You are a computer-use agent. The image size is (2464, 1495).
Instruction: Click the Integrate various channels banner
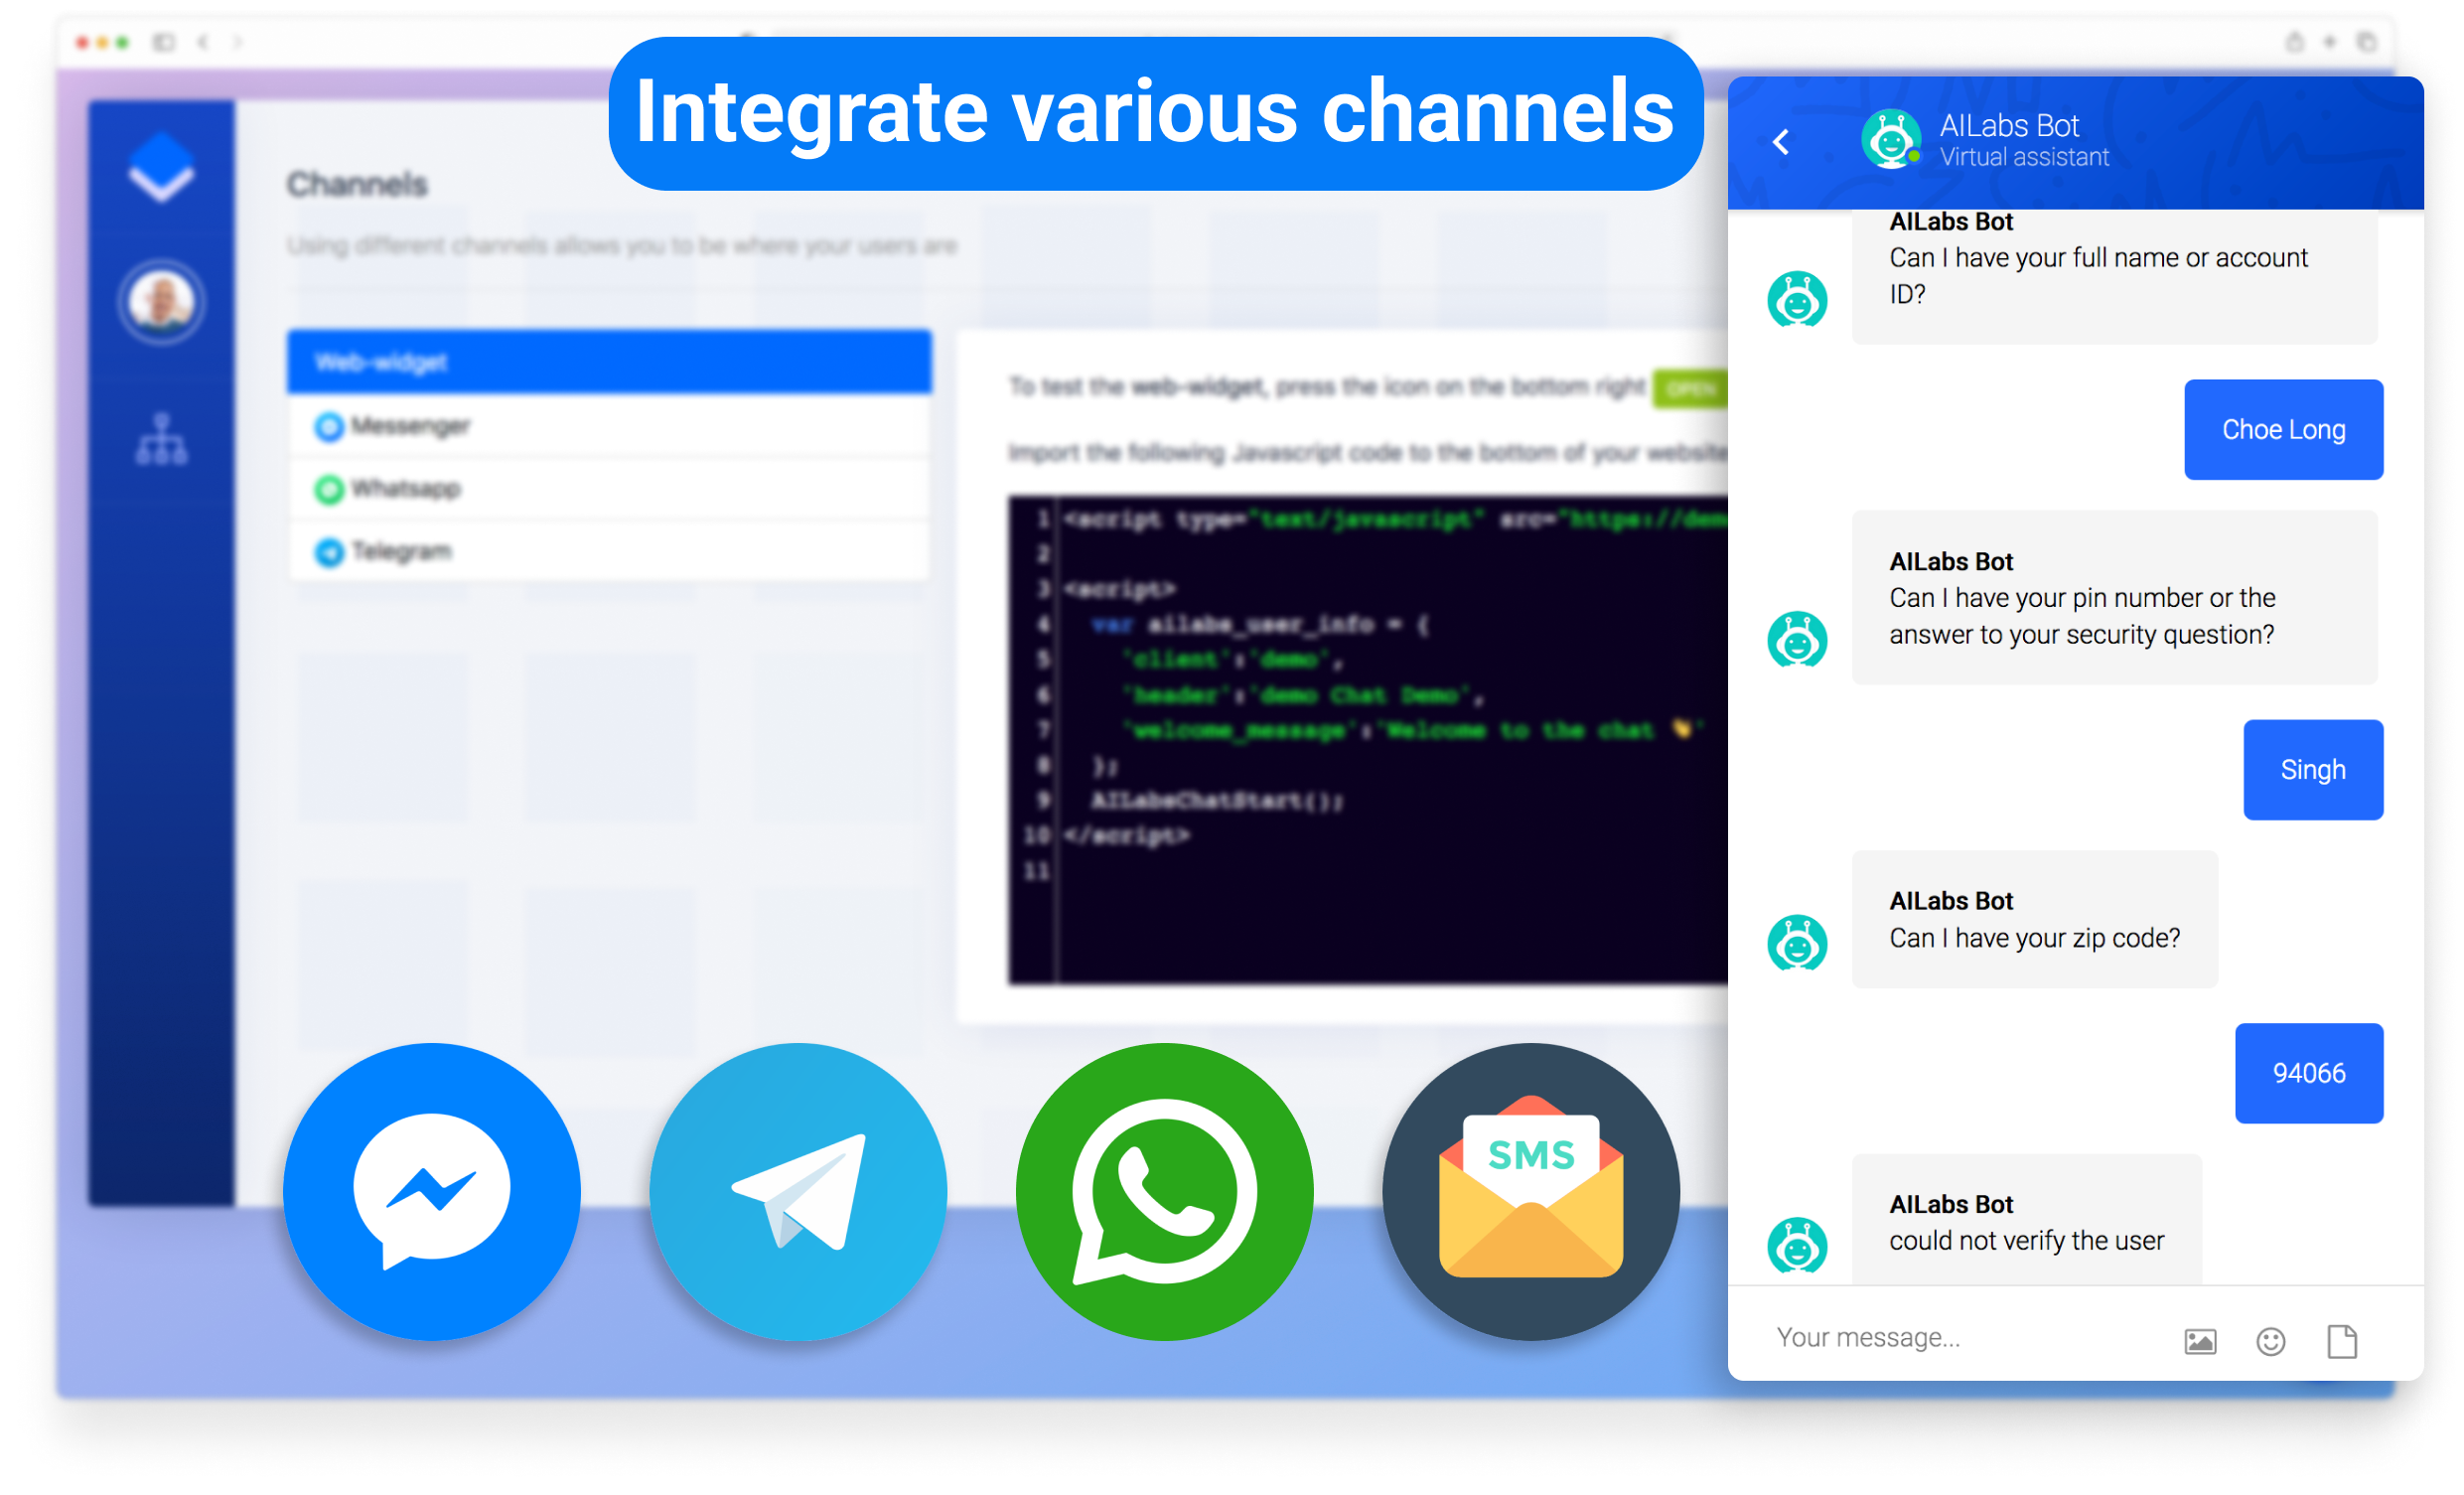point(1156,113)
